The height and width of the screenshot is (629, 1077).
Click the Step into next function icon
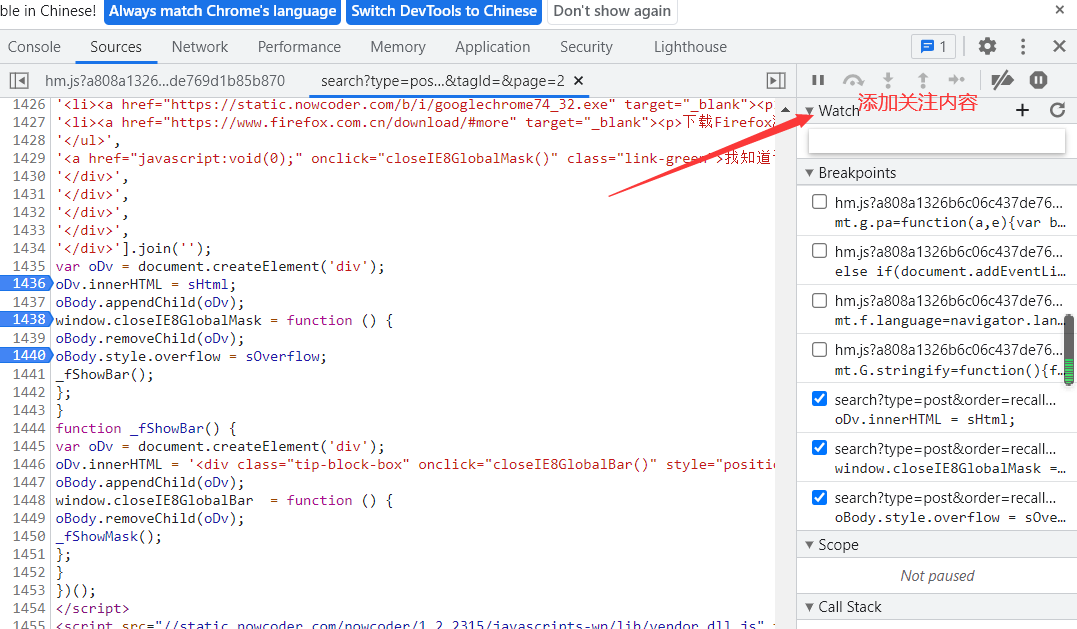coord(888,80)
